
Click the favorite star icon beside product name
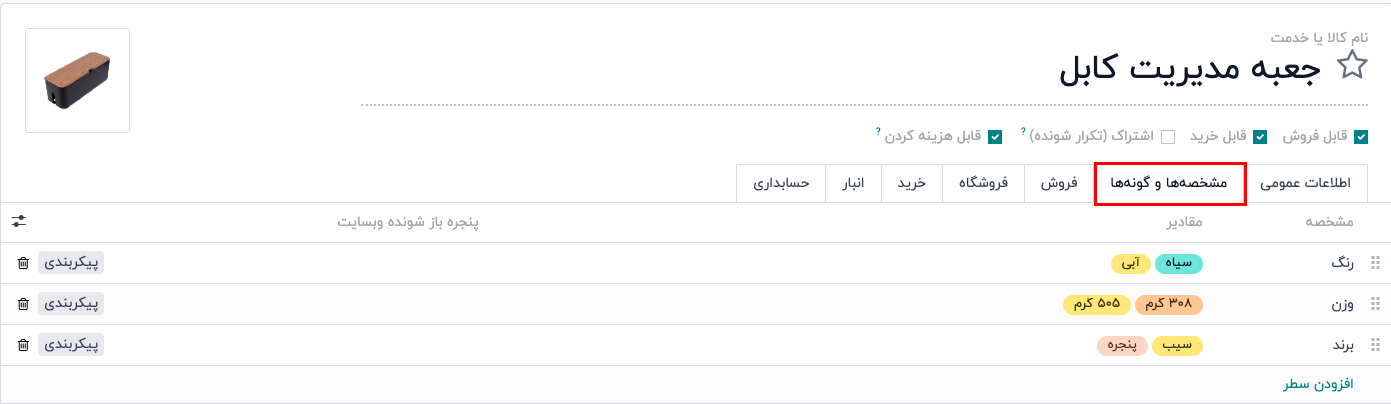(1352, 67)
